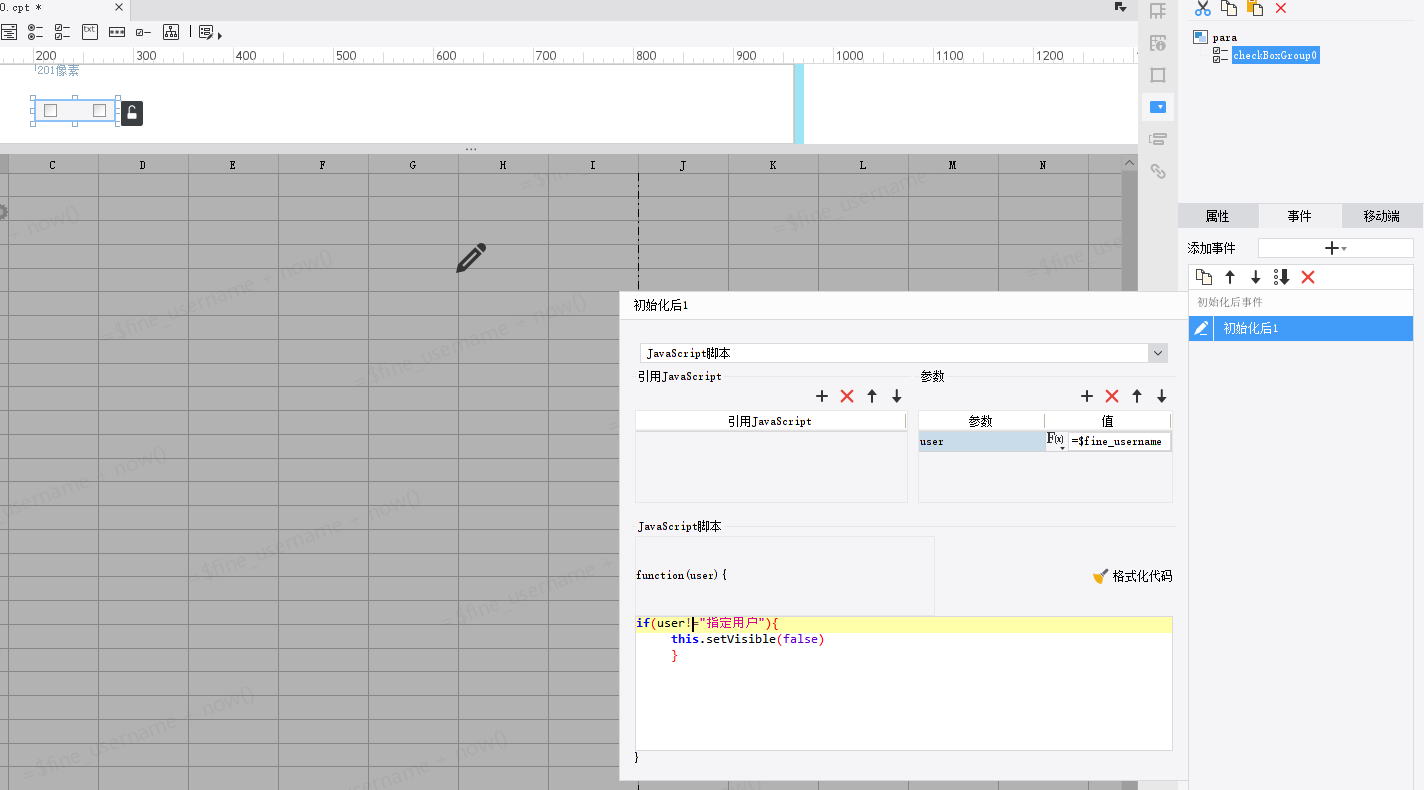
Task: Select column M header in the spreadsheet
Action: click(x=953, y=164)
